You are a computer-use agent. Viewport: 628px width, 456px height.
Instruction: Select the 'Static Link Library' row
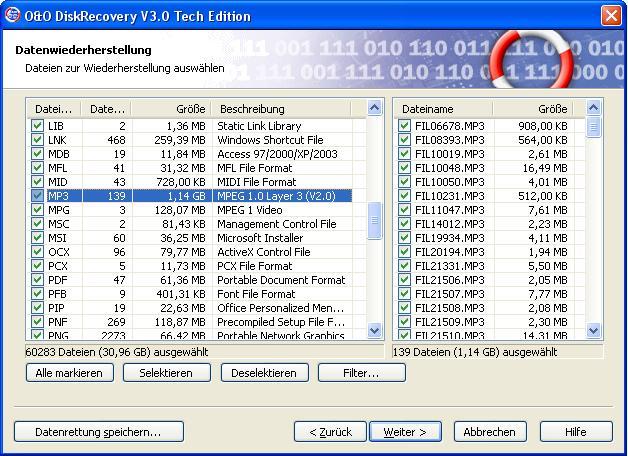coord(190,126)
